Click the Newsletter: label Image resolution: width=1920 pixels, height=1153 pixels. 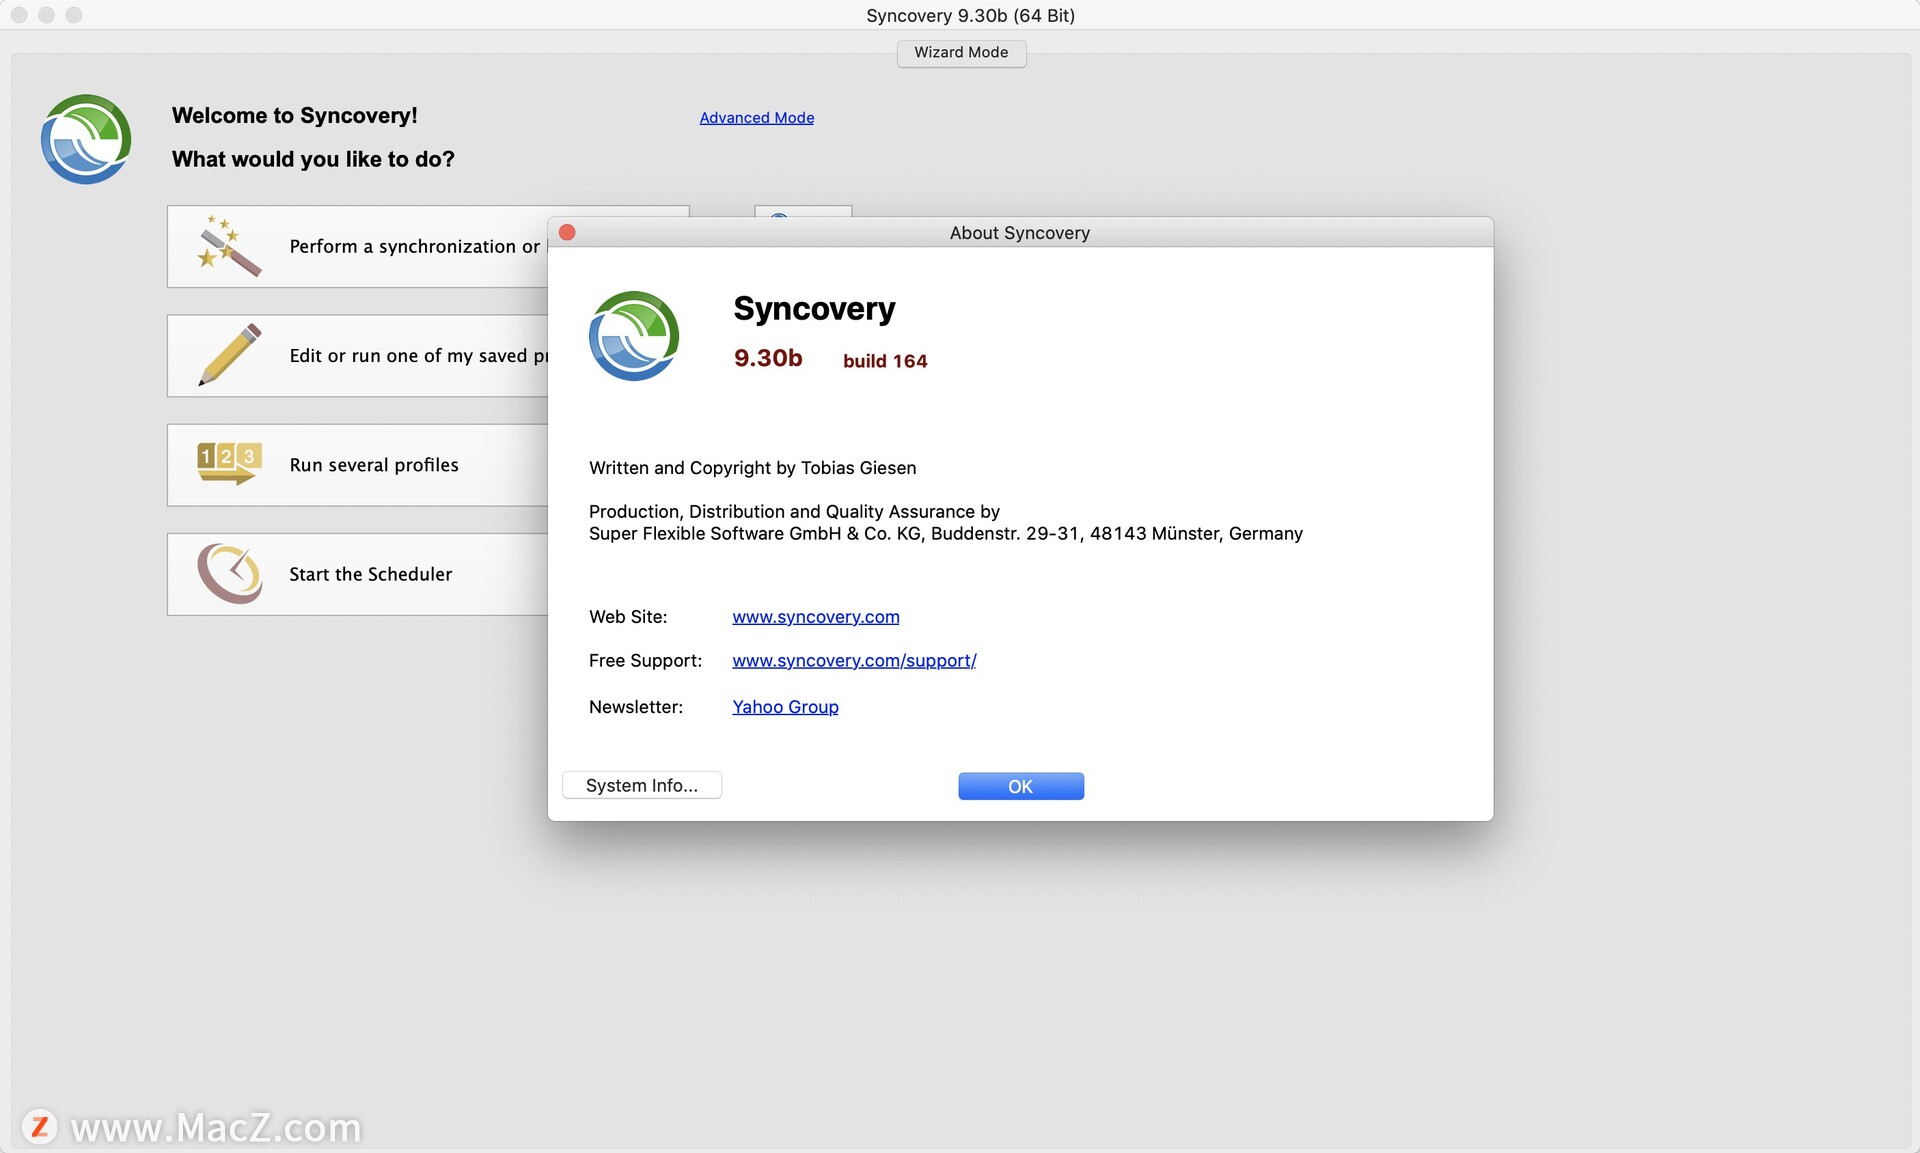point(636,707)
